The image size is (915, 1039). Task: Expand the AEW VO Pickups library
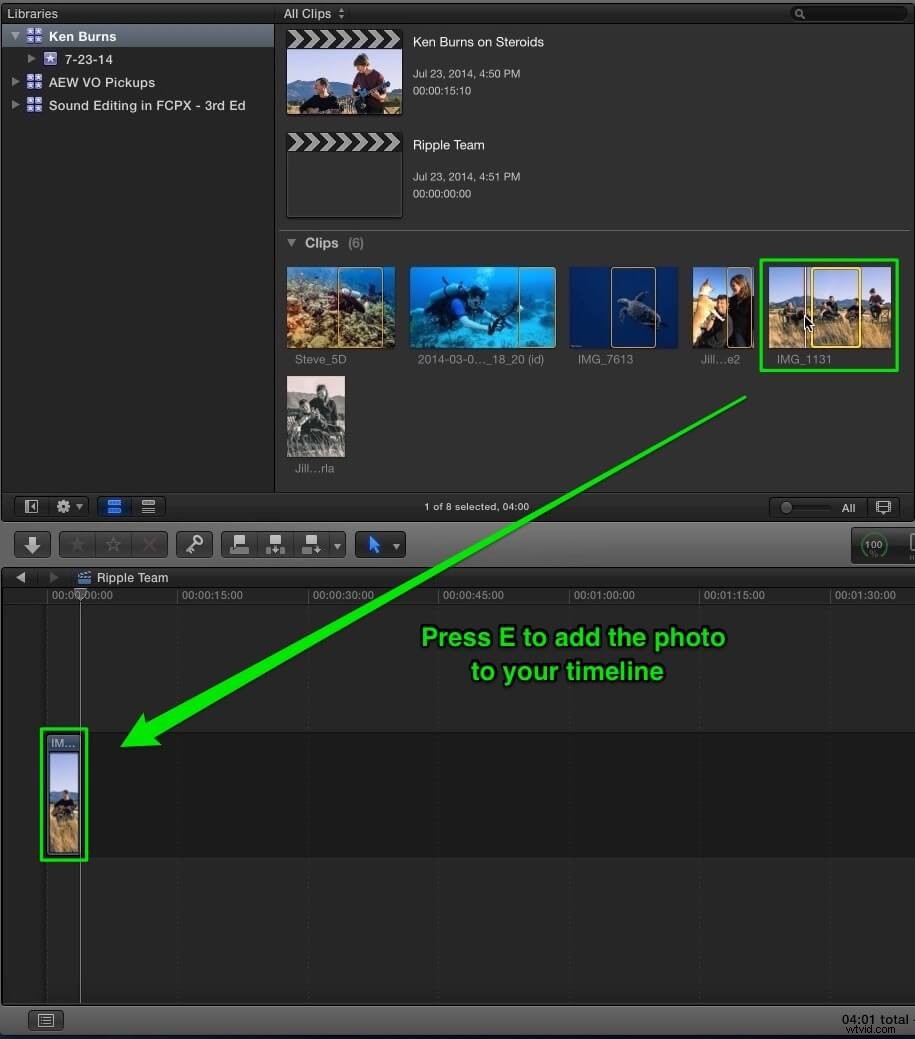[x=14, y=82]
